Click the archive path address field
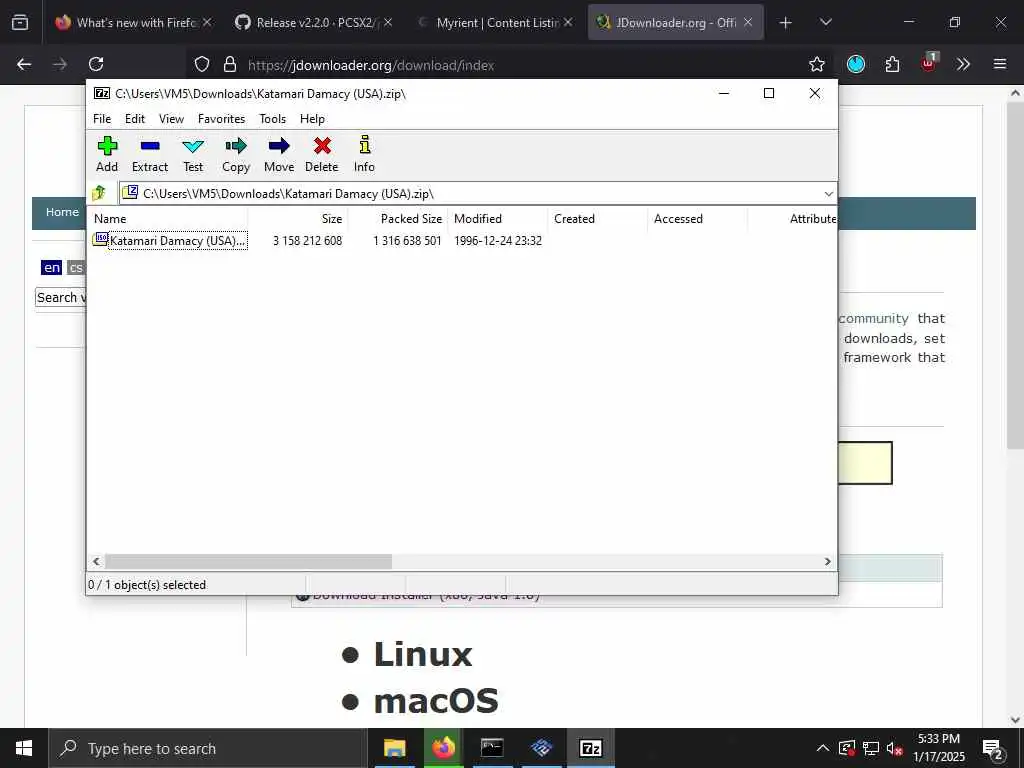The width and height of the screenshot is (1024, 768). (x=477, y=193)
